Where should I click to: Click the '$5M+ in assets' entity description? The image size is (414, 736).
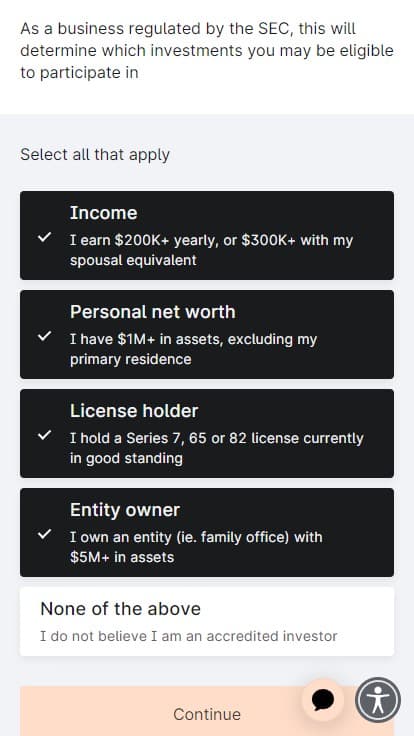pyautogui.click(x=196, y=547)
